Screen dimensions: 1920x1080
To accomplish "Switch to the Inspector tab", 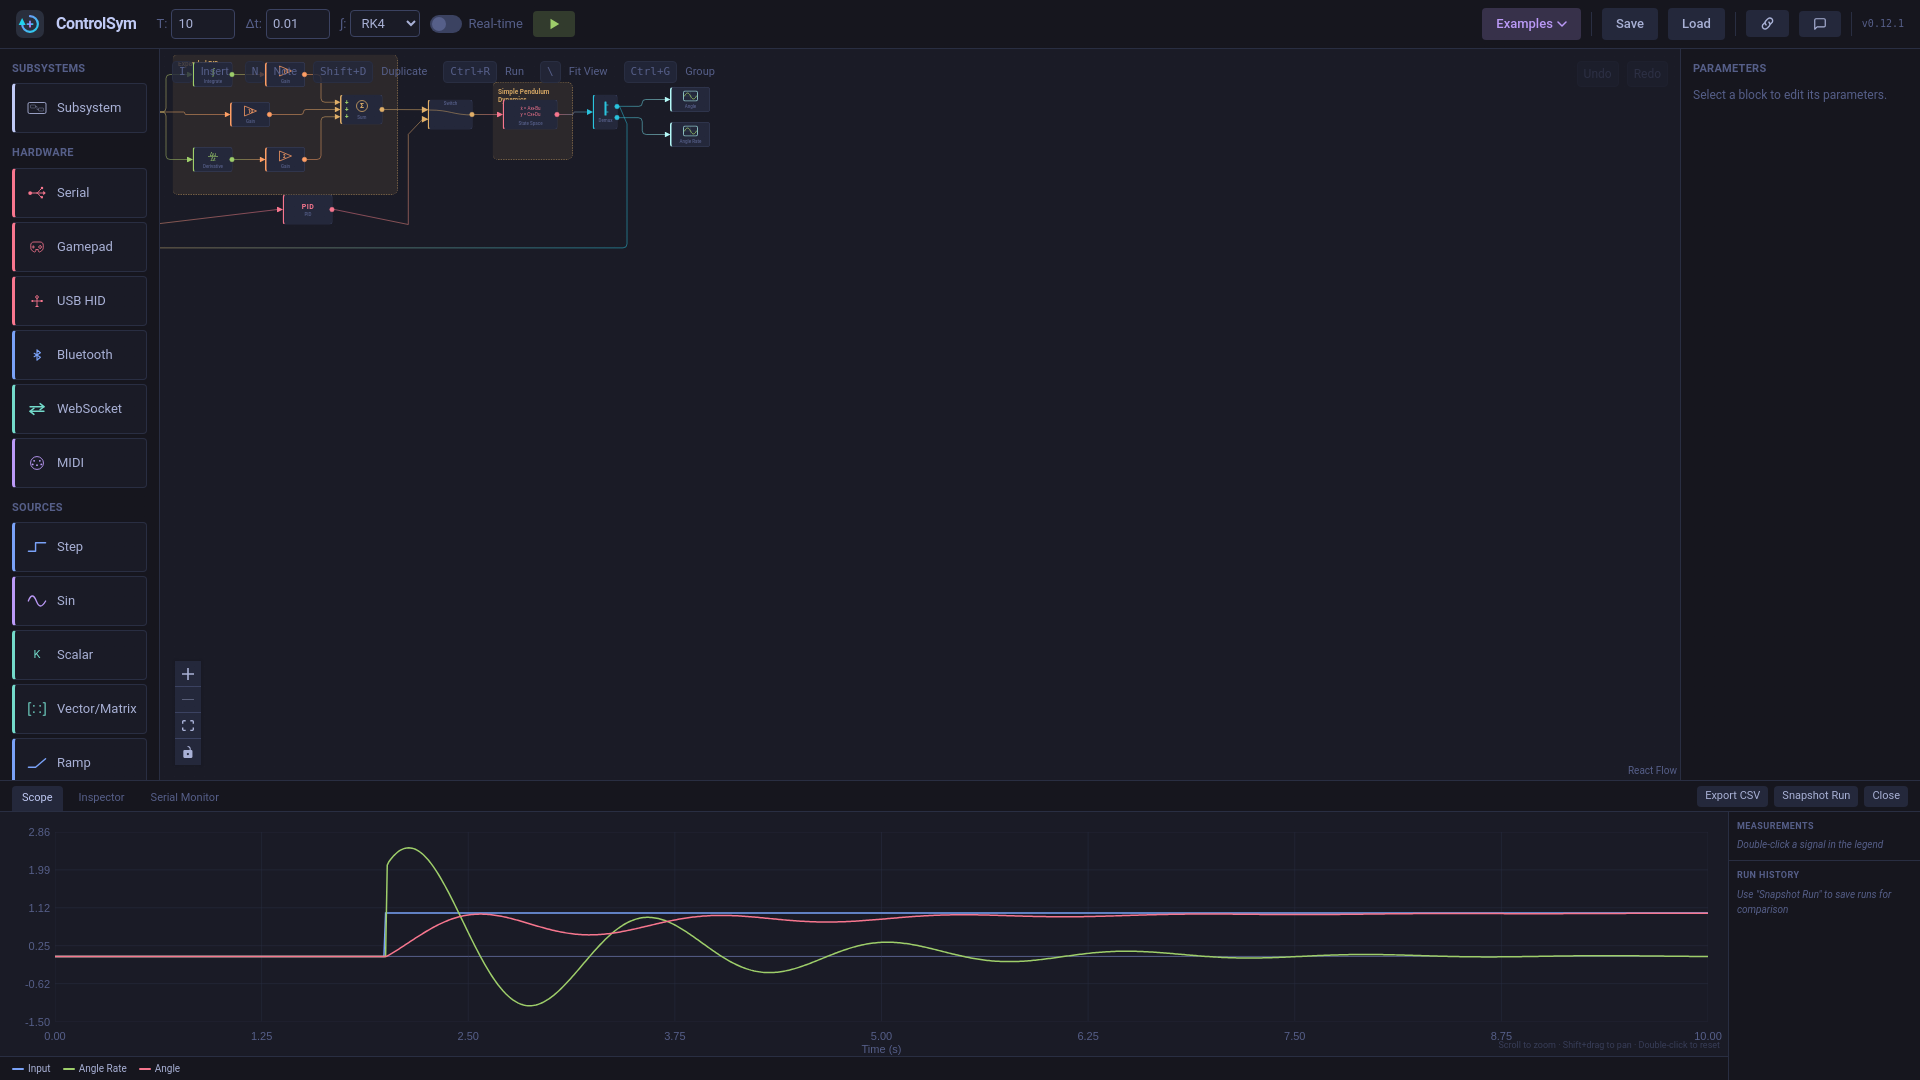I will coord(101,798).
